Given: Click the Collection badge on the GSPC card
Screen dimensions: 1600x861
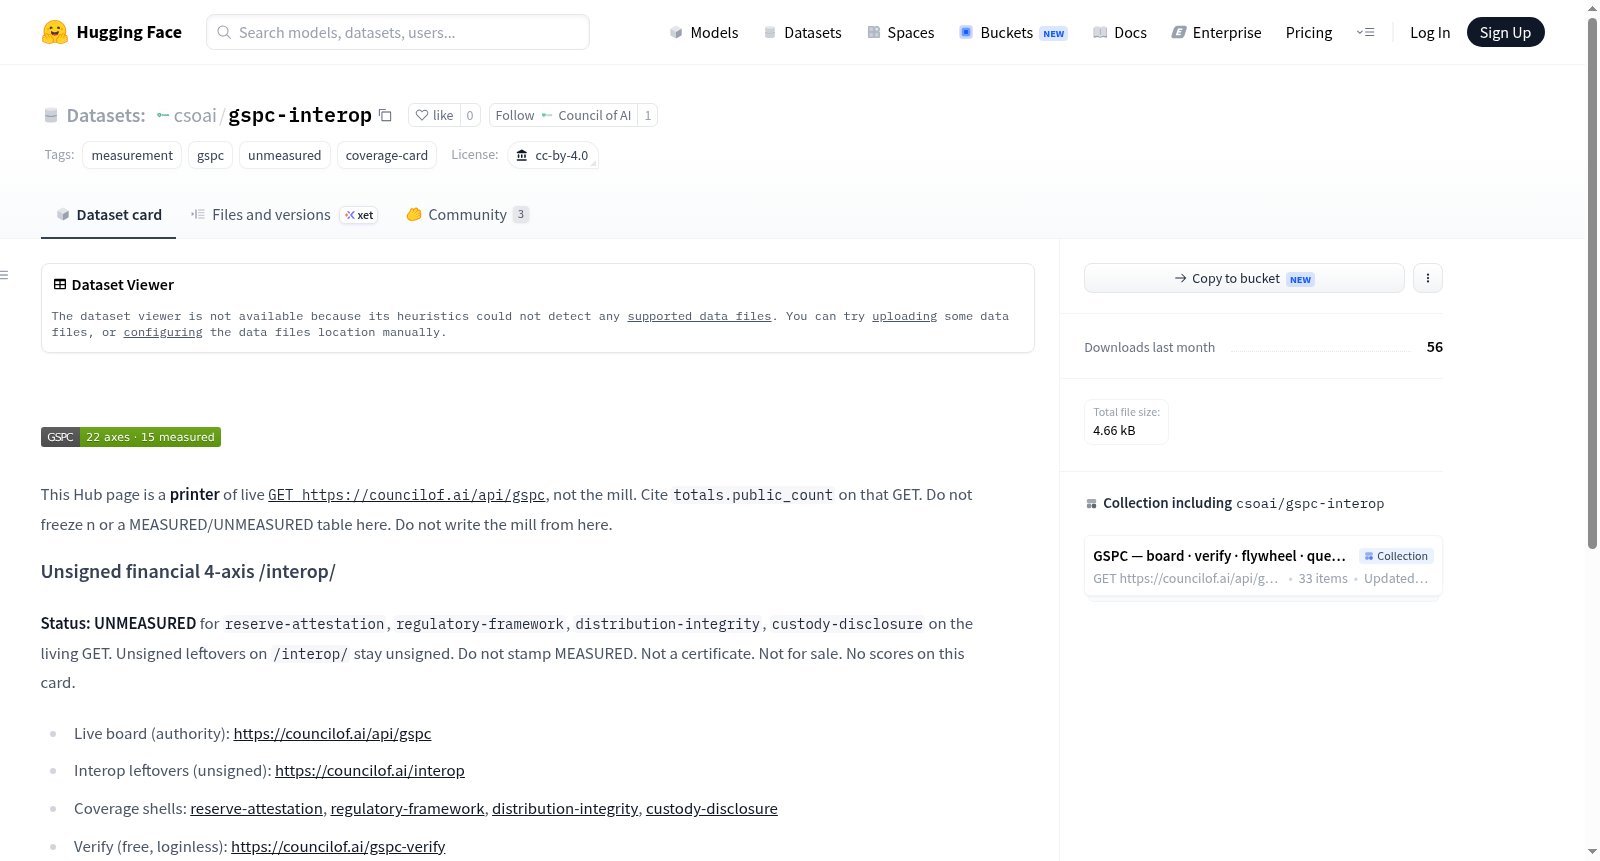Looking at the screenshot, I should [1396, 556].
